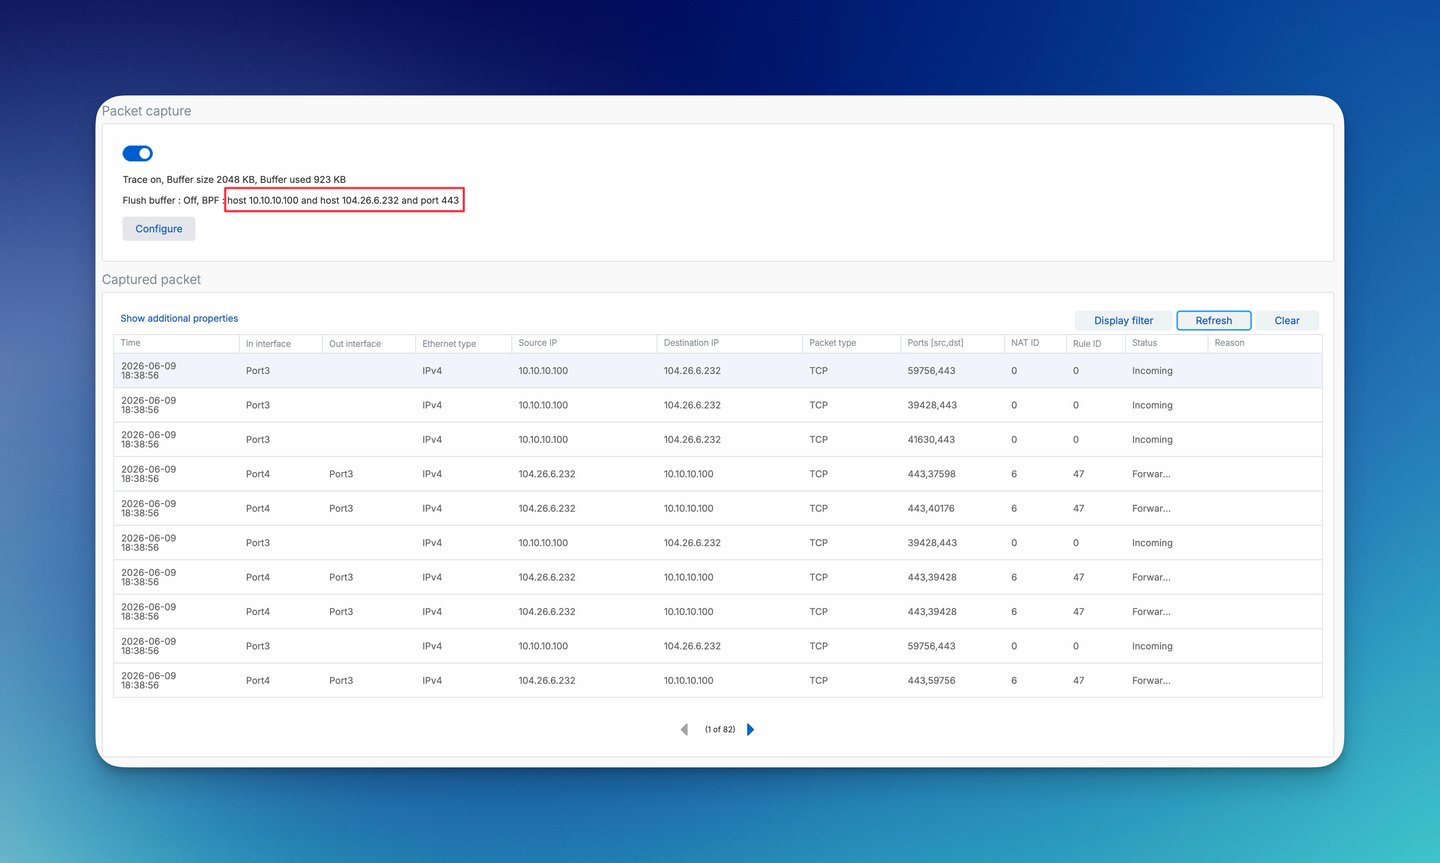Go to previous page of captured packets
1440x863 pixels.
click(684, 729)
